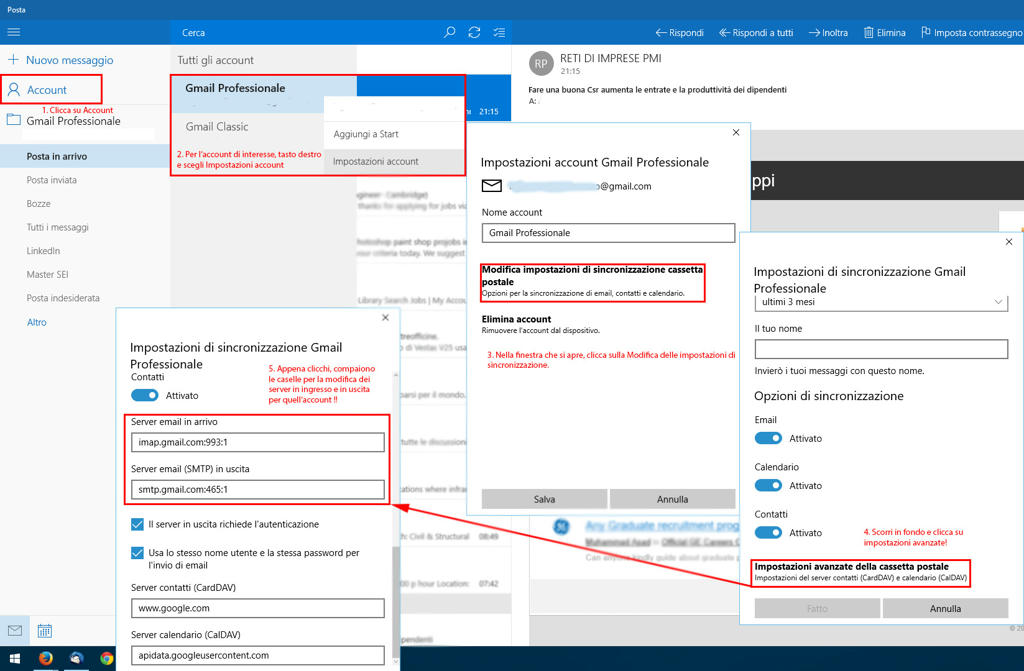This screenshot has height=671, width=1024.
Task: Launch Chrome from the taskbar
Action: pyautogui.click(x=106, y=658)
